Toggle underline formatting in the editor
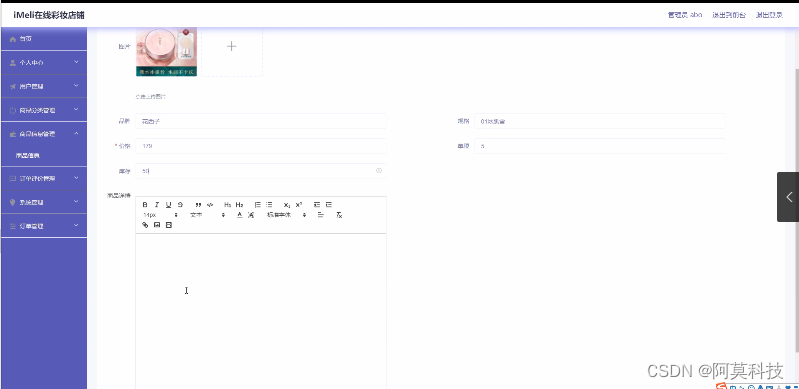 (x=168, y=204)
